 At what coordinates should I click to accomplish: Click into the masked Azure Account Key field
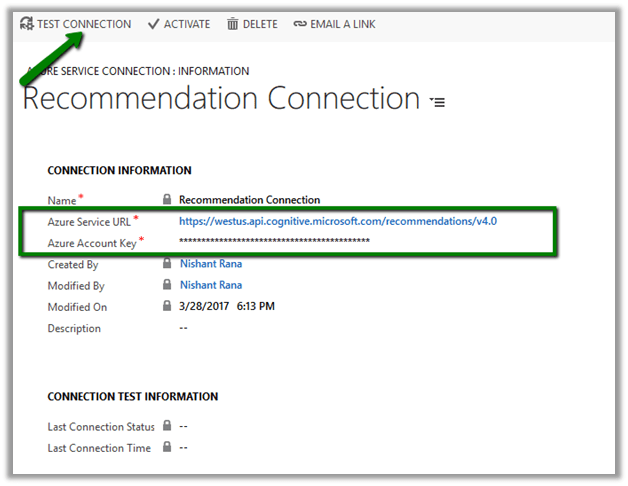pyautogui.click(x=274, y=242)
